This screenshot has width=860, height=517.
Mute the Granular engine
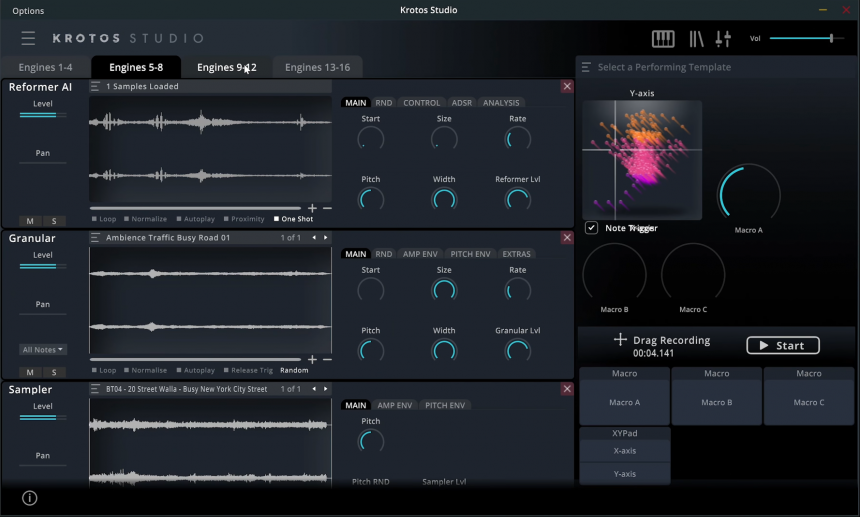point(30,372)
